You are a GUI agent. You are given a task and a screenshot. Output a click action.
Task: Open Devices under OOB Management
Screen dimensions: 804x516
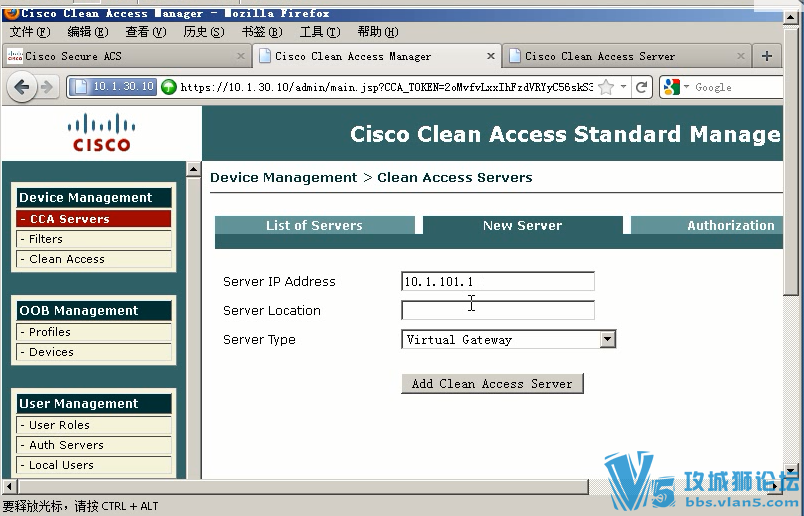point(93,352)
